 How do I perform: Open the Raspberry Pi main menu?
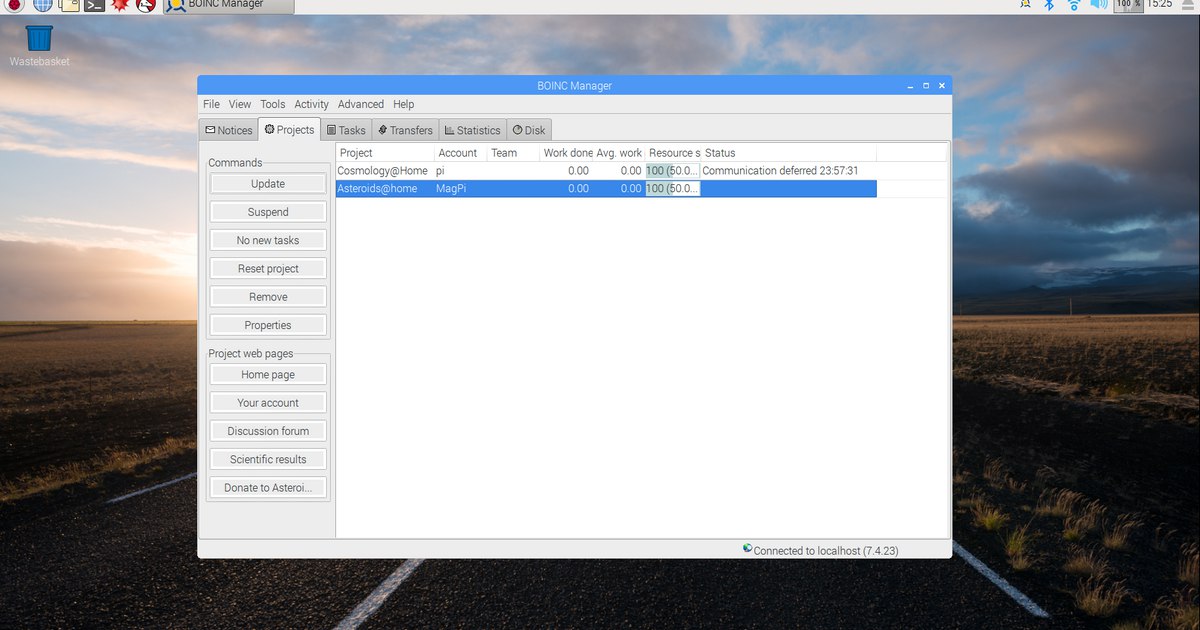(x=16, y=4)
